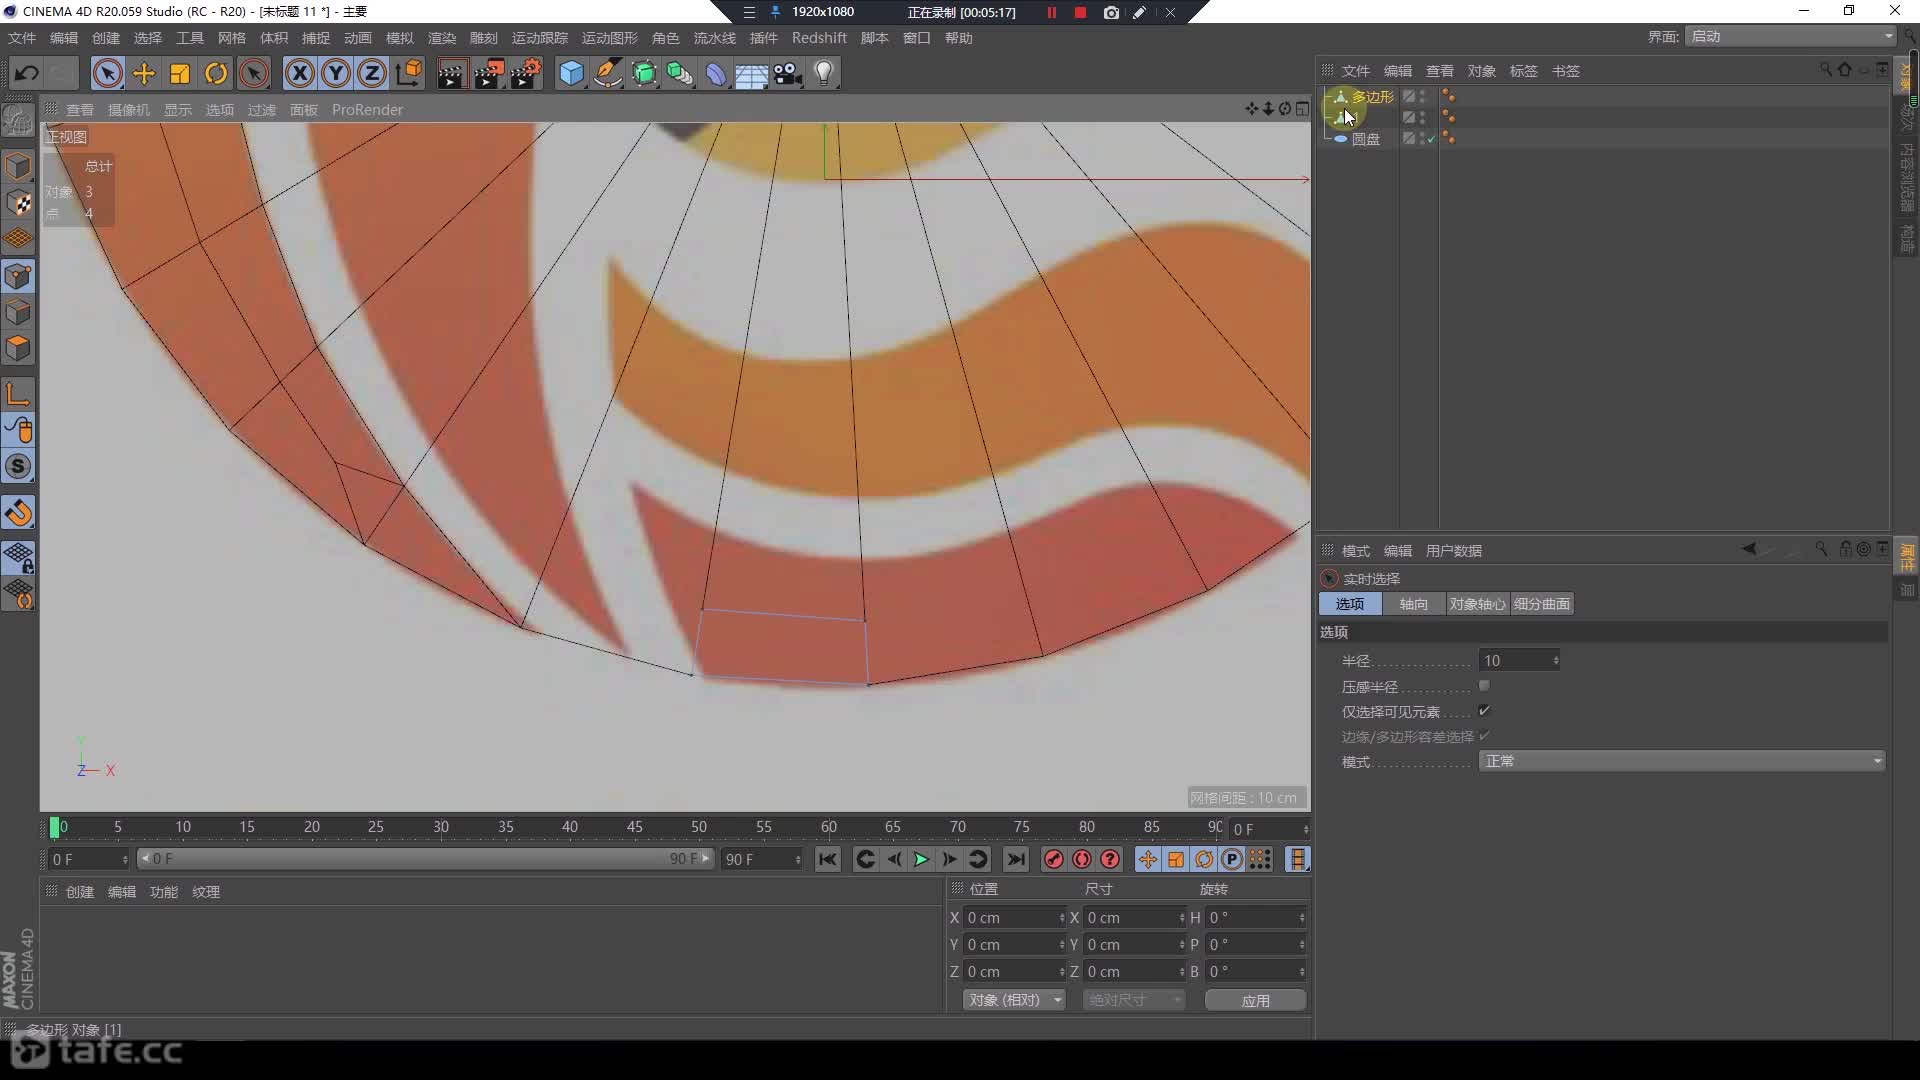The width and height of the screenshot is (1920, 1080).
Task: Click Record Active Objects button
Action: click(1053, 859)
